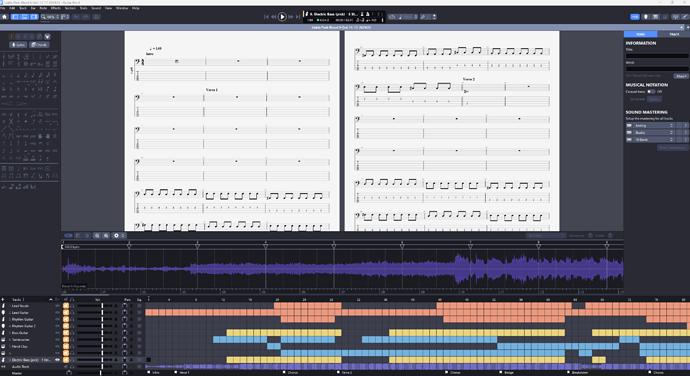
Task: Open the Lyrics editor button
Action: tap(18, 44)
